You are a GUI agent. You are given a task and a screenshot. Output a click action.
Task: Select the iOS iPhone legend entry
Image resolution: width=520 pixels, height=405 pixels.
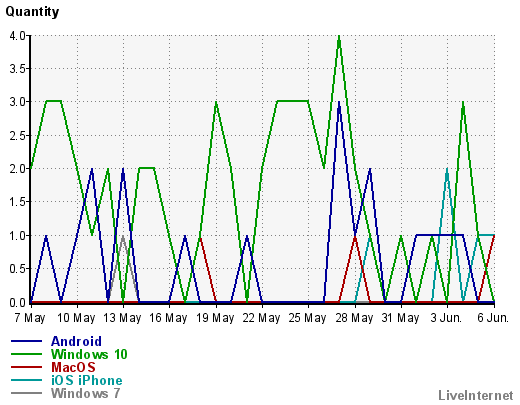pos(87,380)
